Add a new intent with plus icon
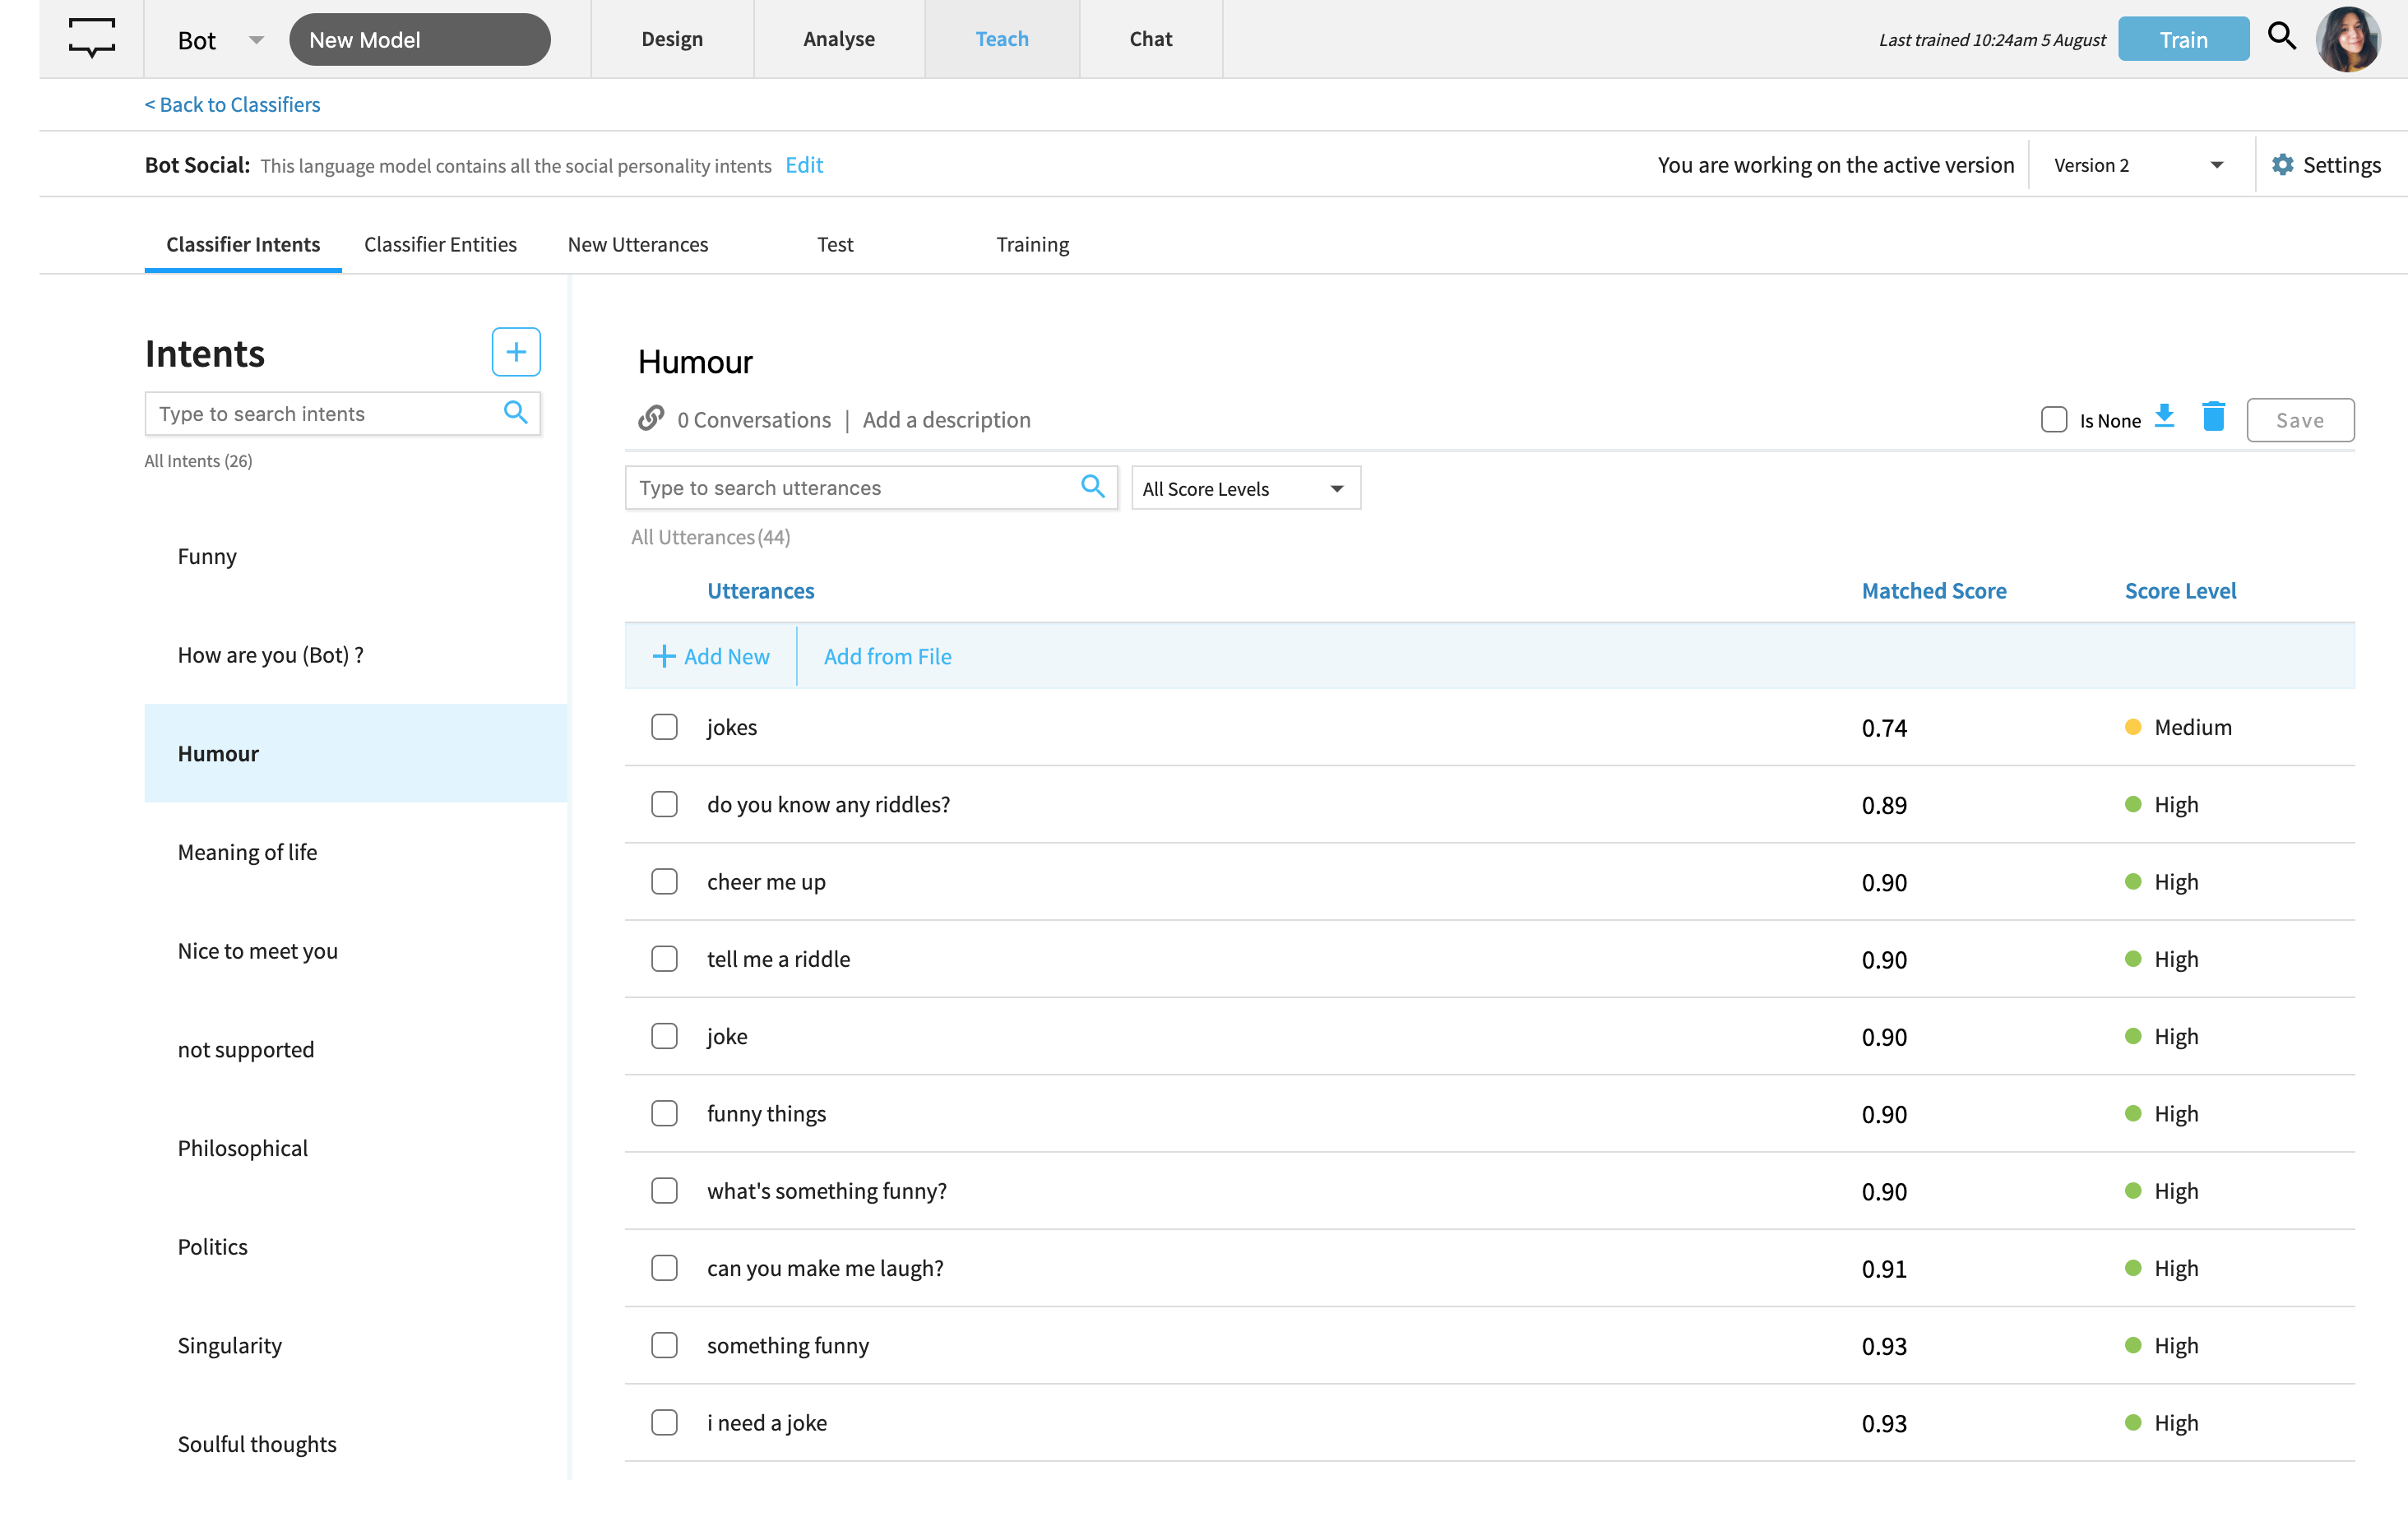This screenshot has width=2408, height=1526. (x=515, y=352)
